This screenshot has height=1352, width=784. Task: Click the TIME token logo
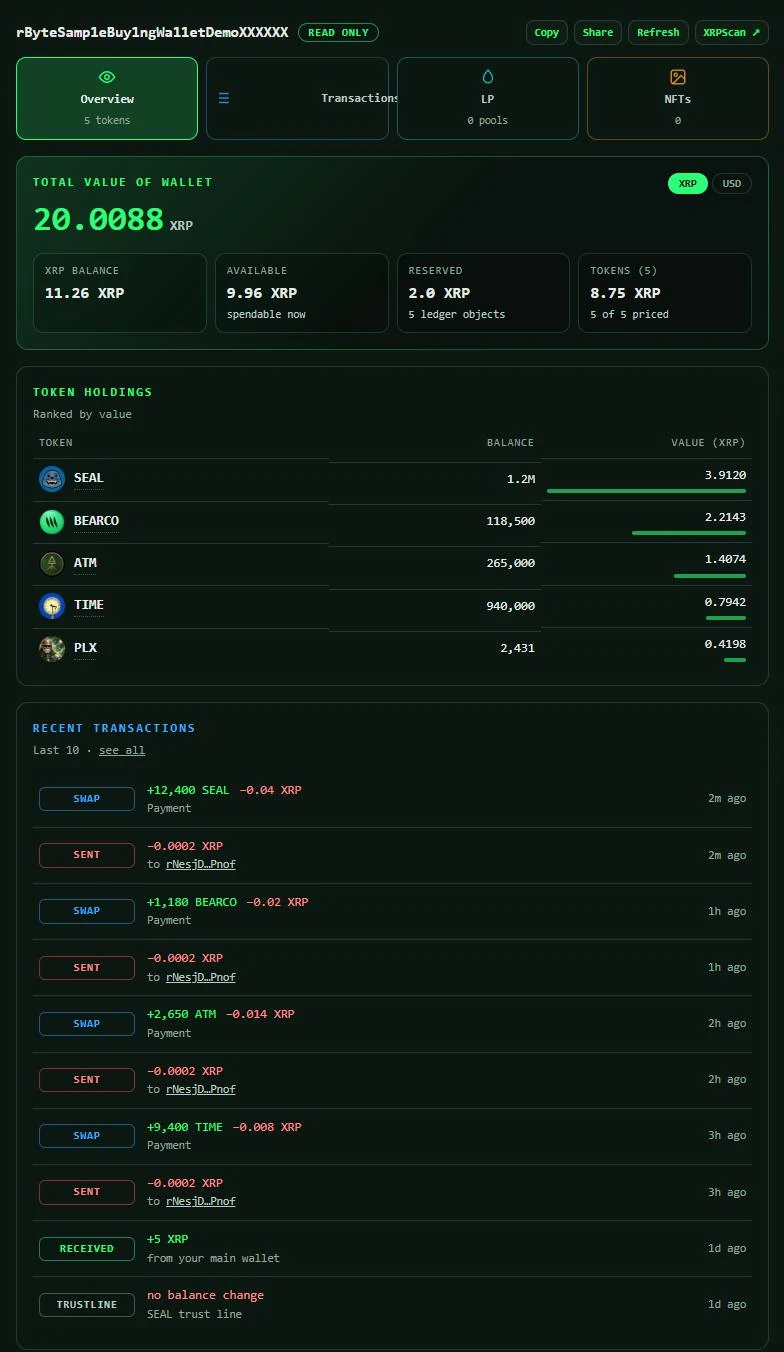pyautogui.click(x=52, y=606)
